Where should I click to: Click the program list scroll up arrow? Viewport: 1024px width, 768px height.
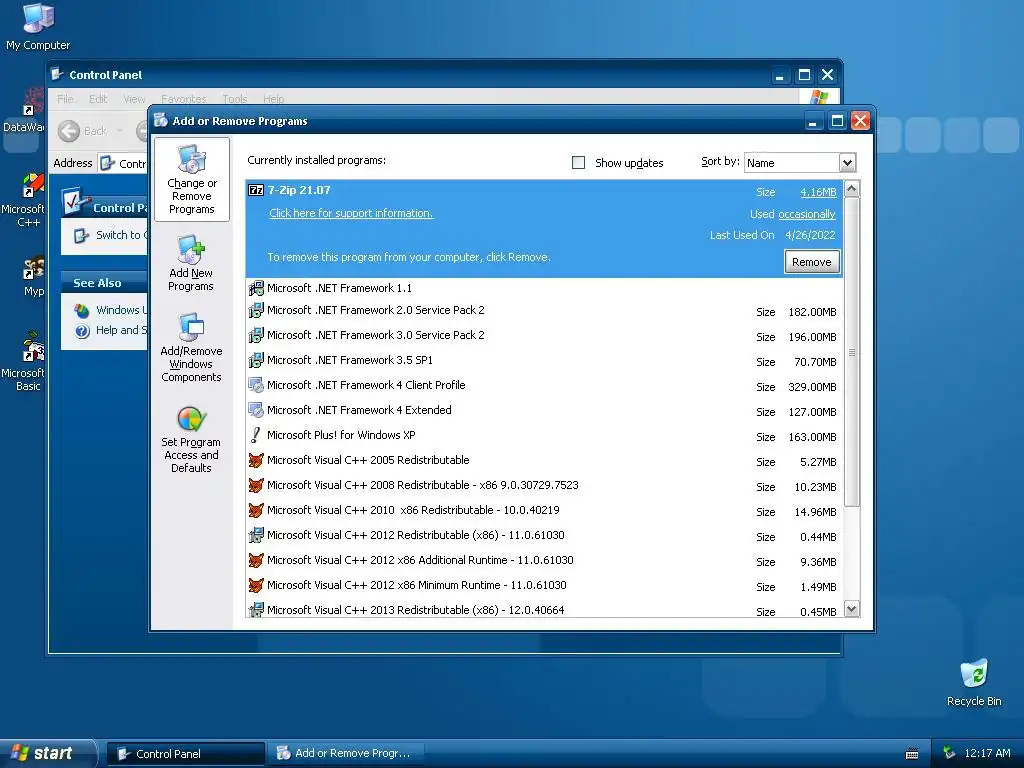coord(852,189)
